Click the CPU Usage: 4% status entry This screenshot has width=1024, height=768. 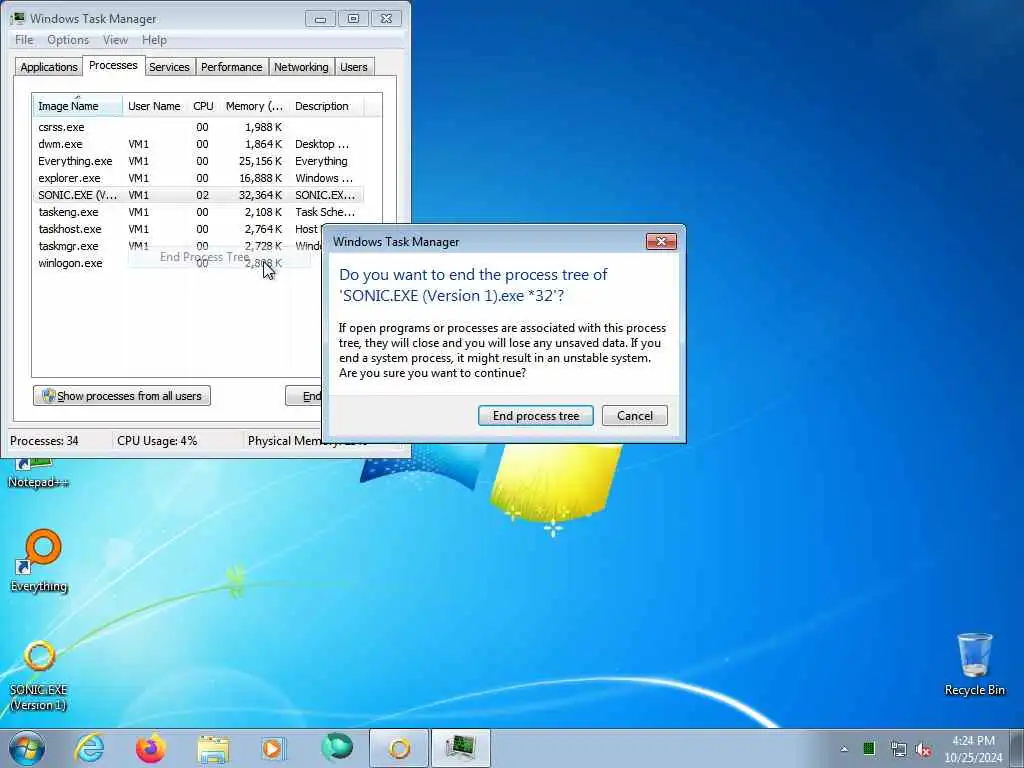pyautogui.click(x=157, y=441)
